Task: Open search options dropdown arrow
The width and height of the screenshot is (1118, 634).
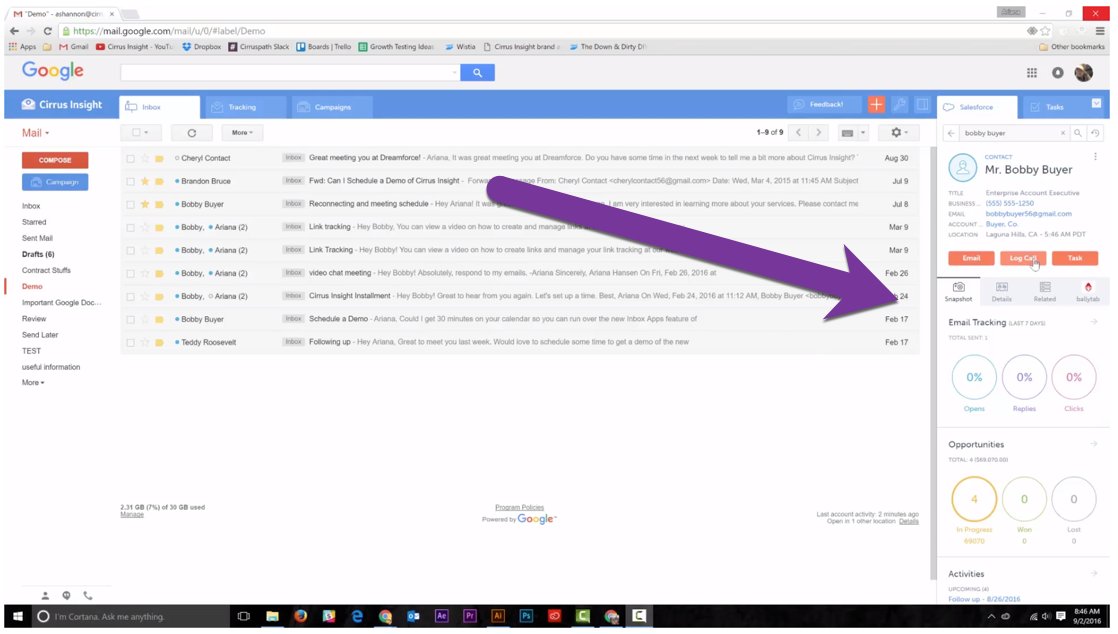Action: [454, 73]
